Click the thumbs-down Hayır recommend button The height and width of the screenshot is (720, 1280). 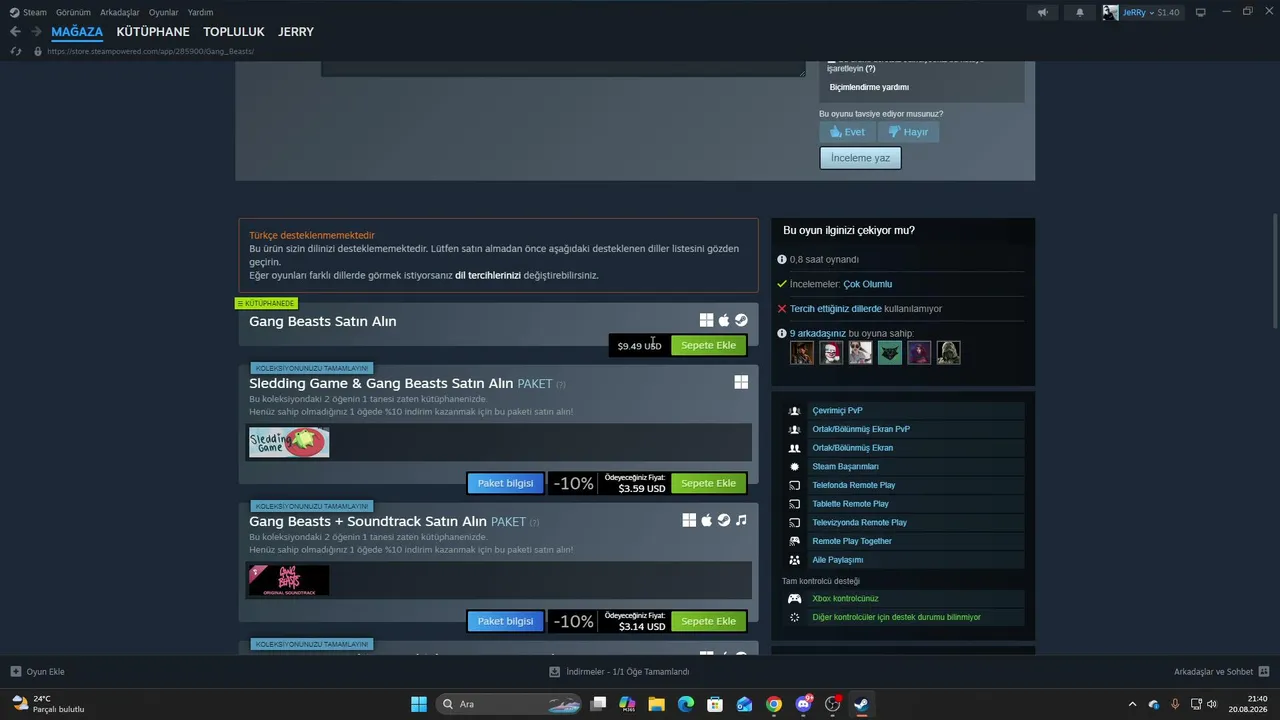click(908, 132)
